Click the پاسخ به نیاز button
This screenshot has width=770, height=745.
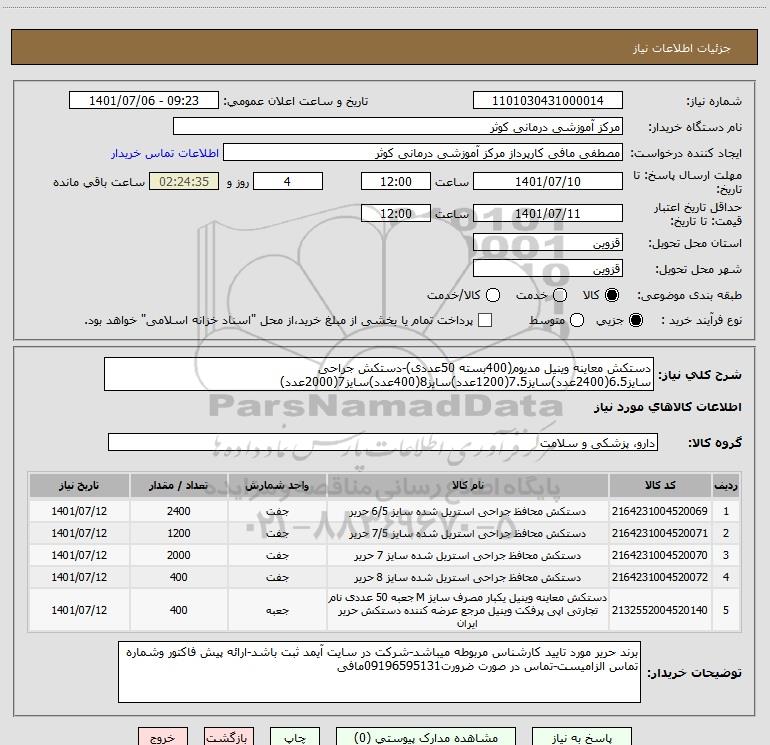(582, 737)
